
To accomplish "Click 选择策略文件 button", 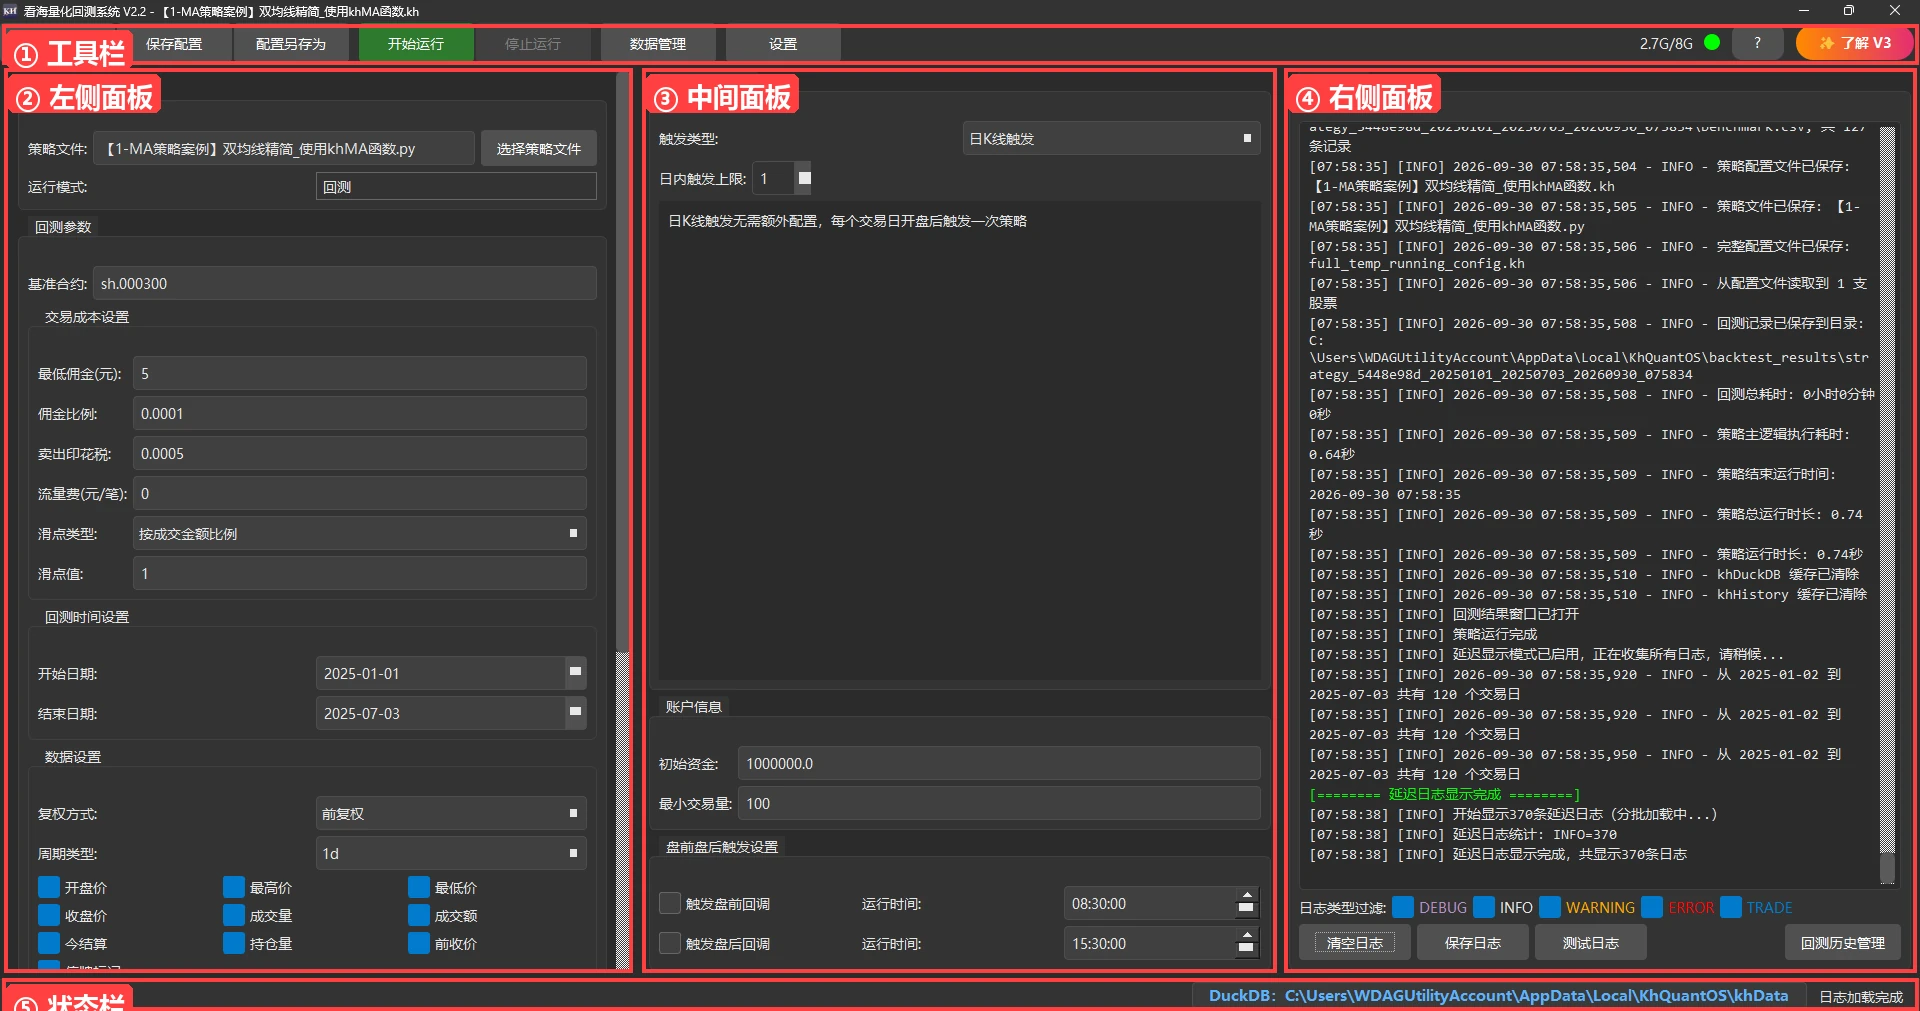I will 539,149.
